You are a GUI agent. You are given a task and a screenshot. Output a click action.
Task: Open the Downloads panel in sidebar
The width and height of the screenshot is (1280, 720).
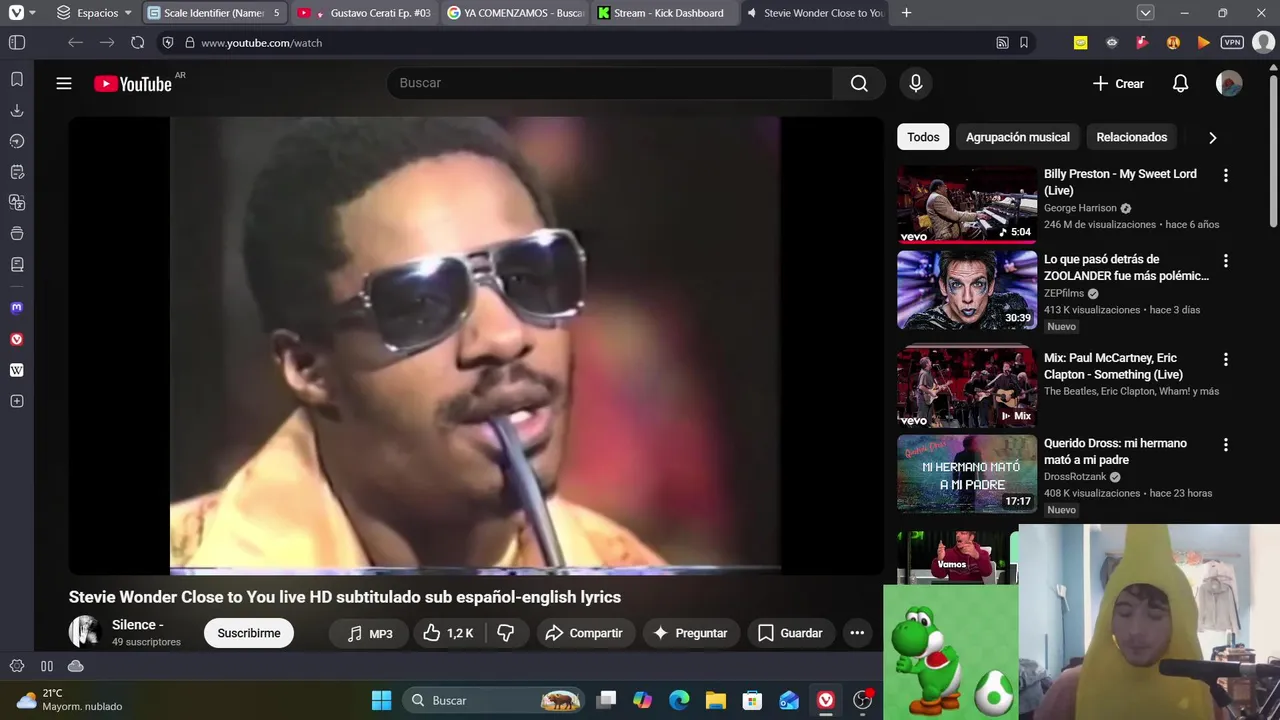[17, 110]
